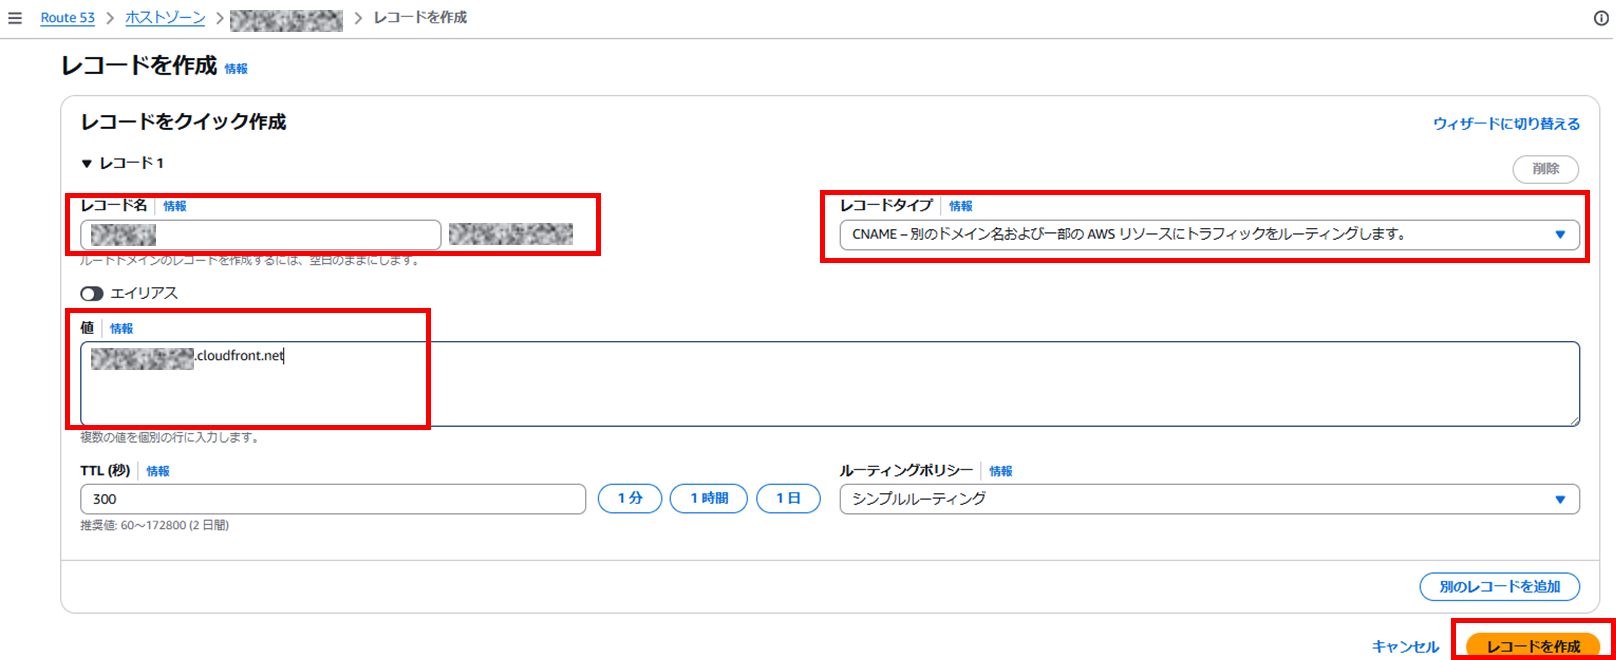
Task: Toggle the エイリアス switch
Action: pyautogui.click(x=92, y=294)
